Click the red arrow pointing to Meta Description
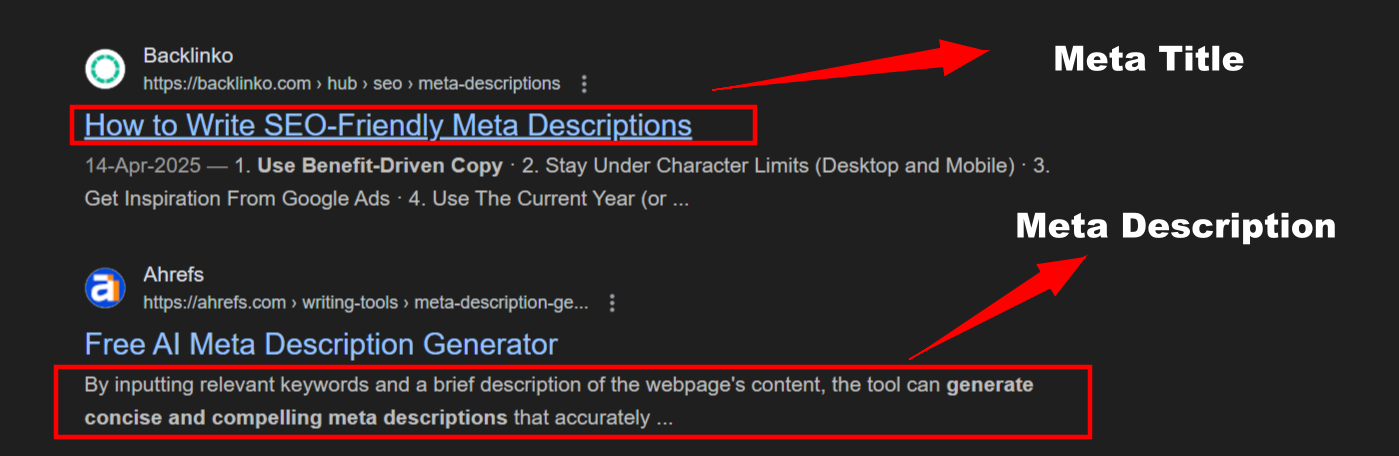This screenshot has height=456, width=1399. click(1000, 307)
